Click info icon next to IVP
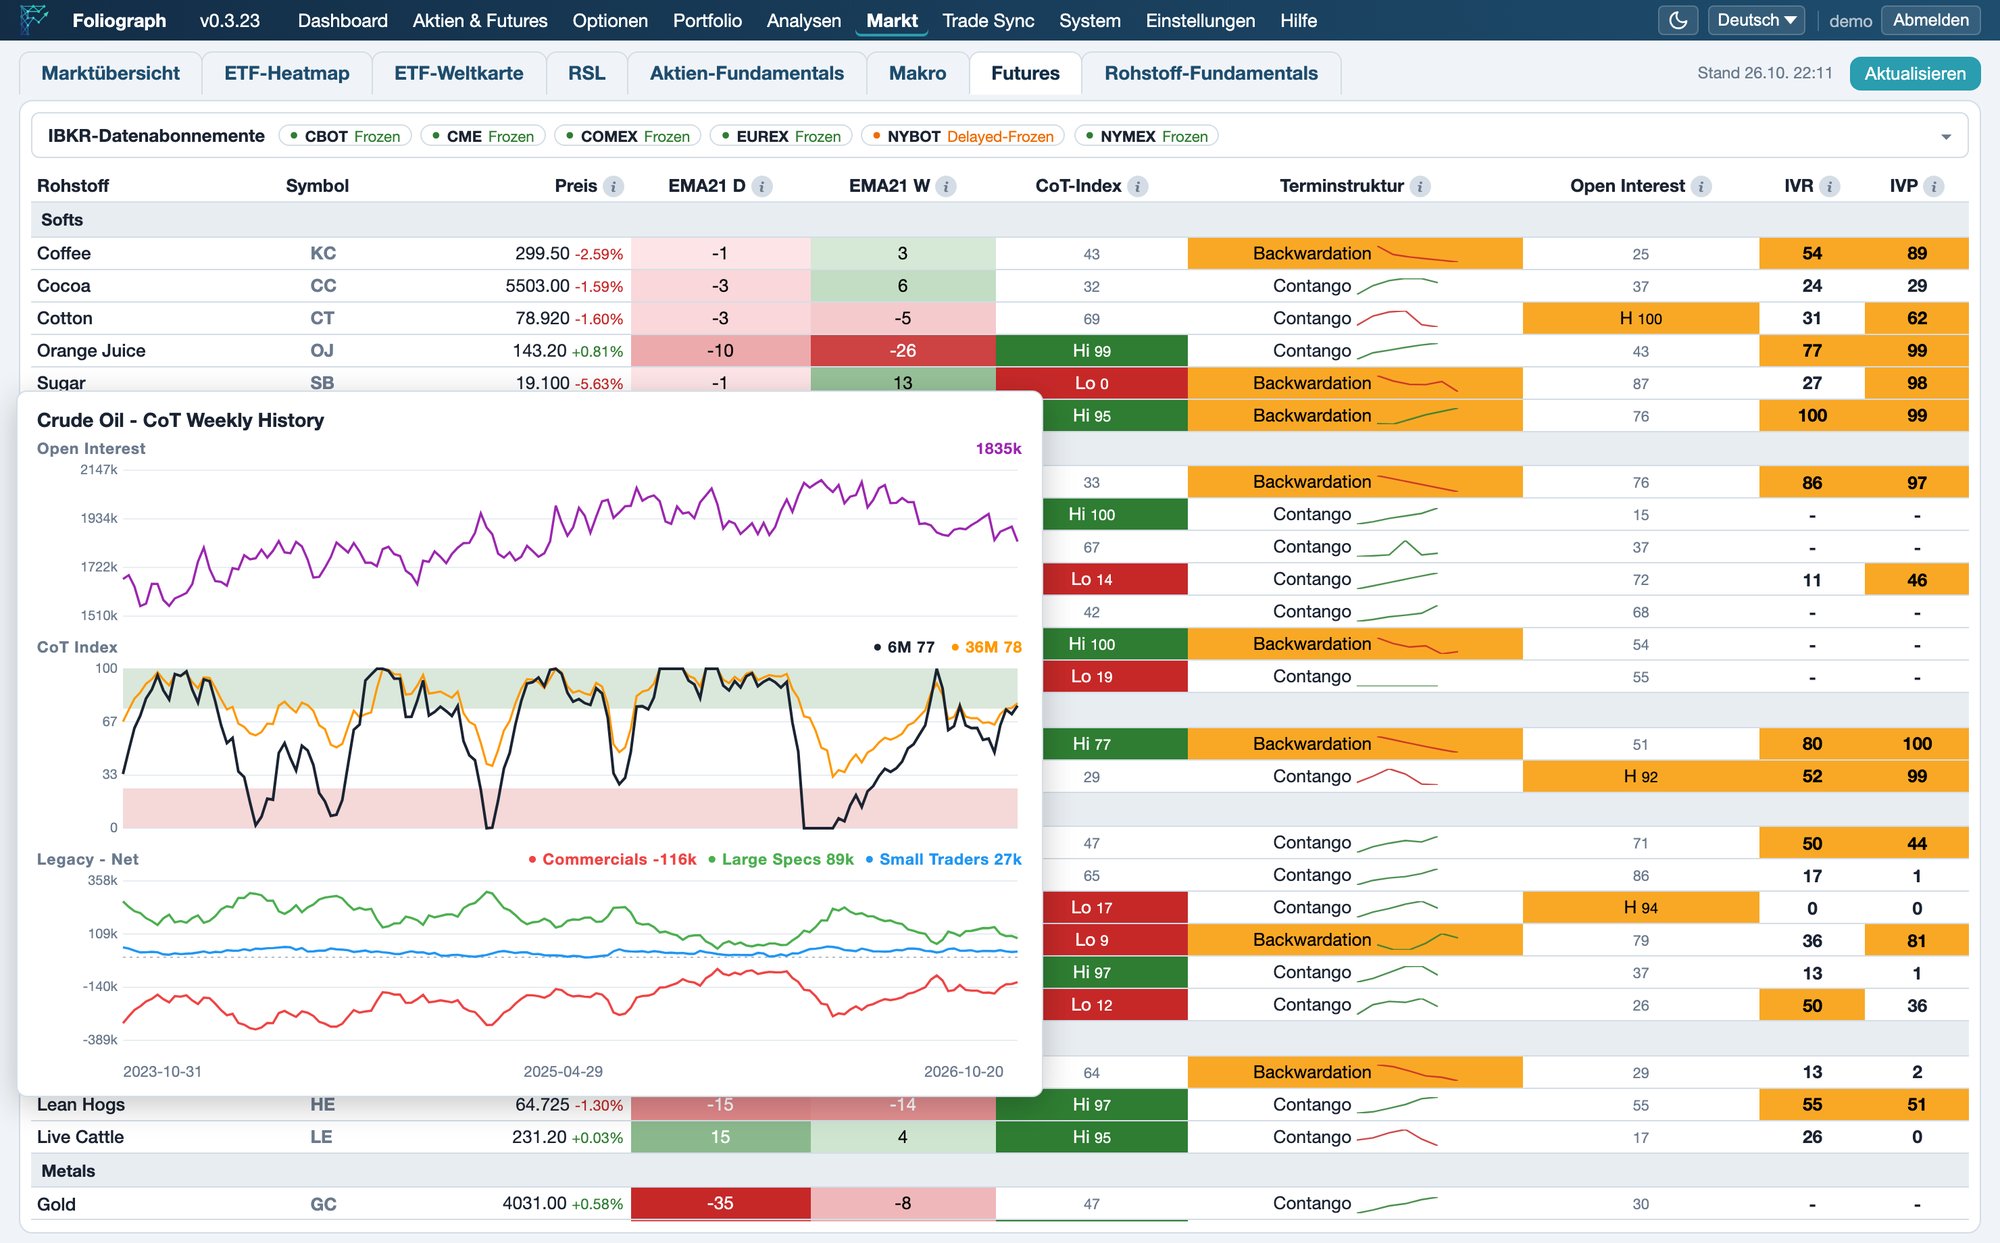Screen dimensions: 2000x1243 coord(1934,186)
